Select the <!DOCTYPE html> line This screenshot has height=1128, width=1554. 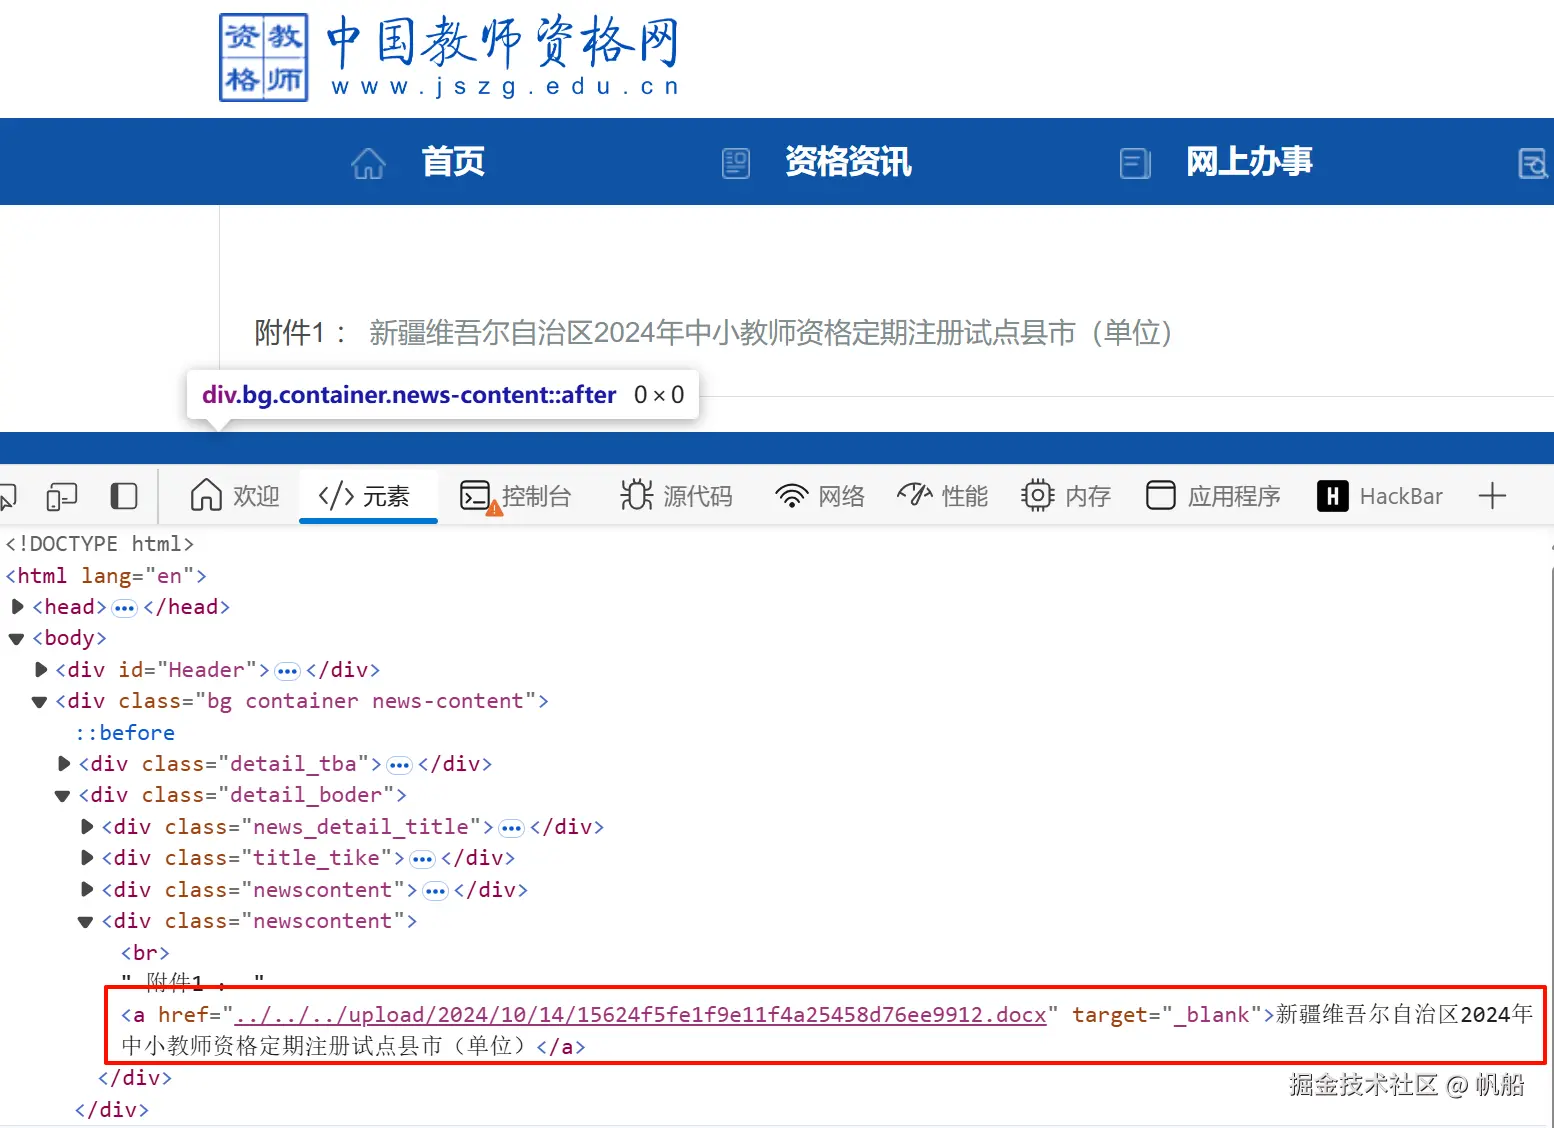coord(100,544)
